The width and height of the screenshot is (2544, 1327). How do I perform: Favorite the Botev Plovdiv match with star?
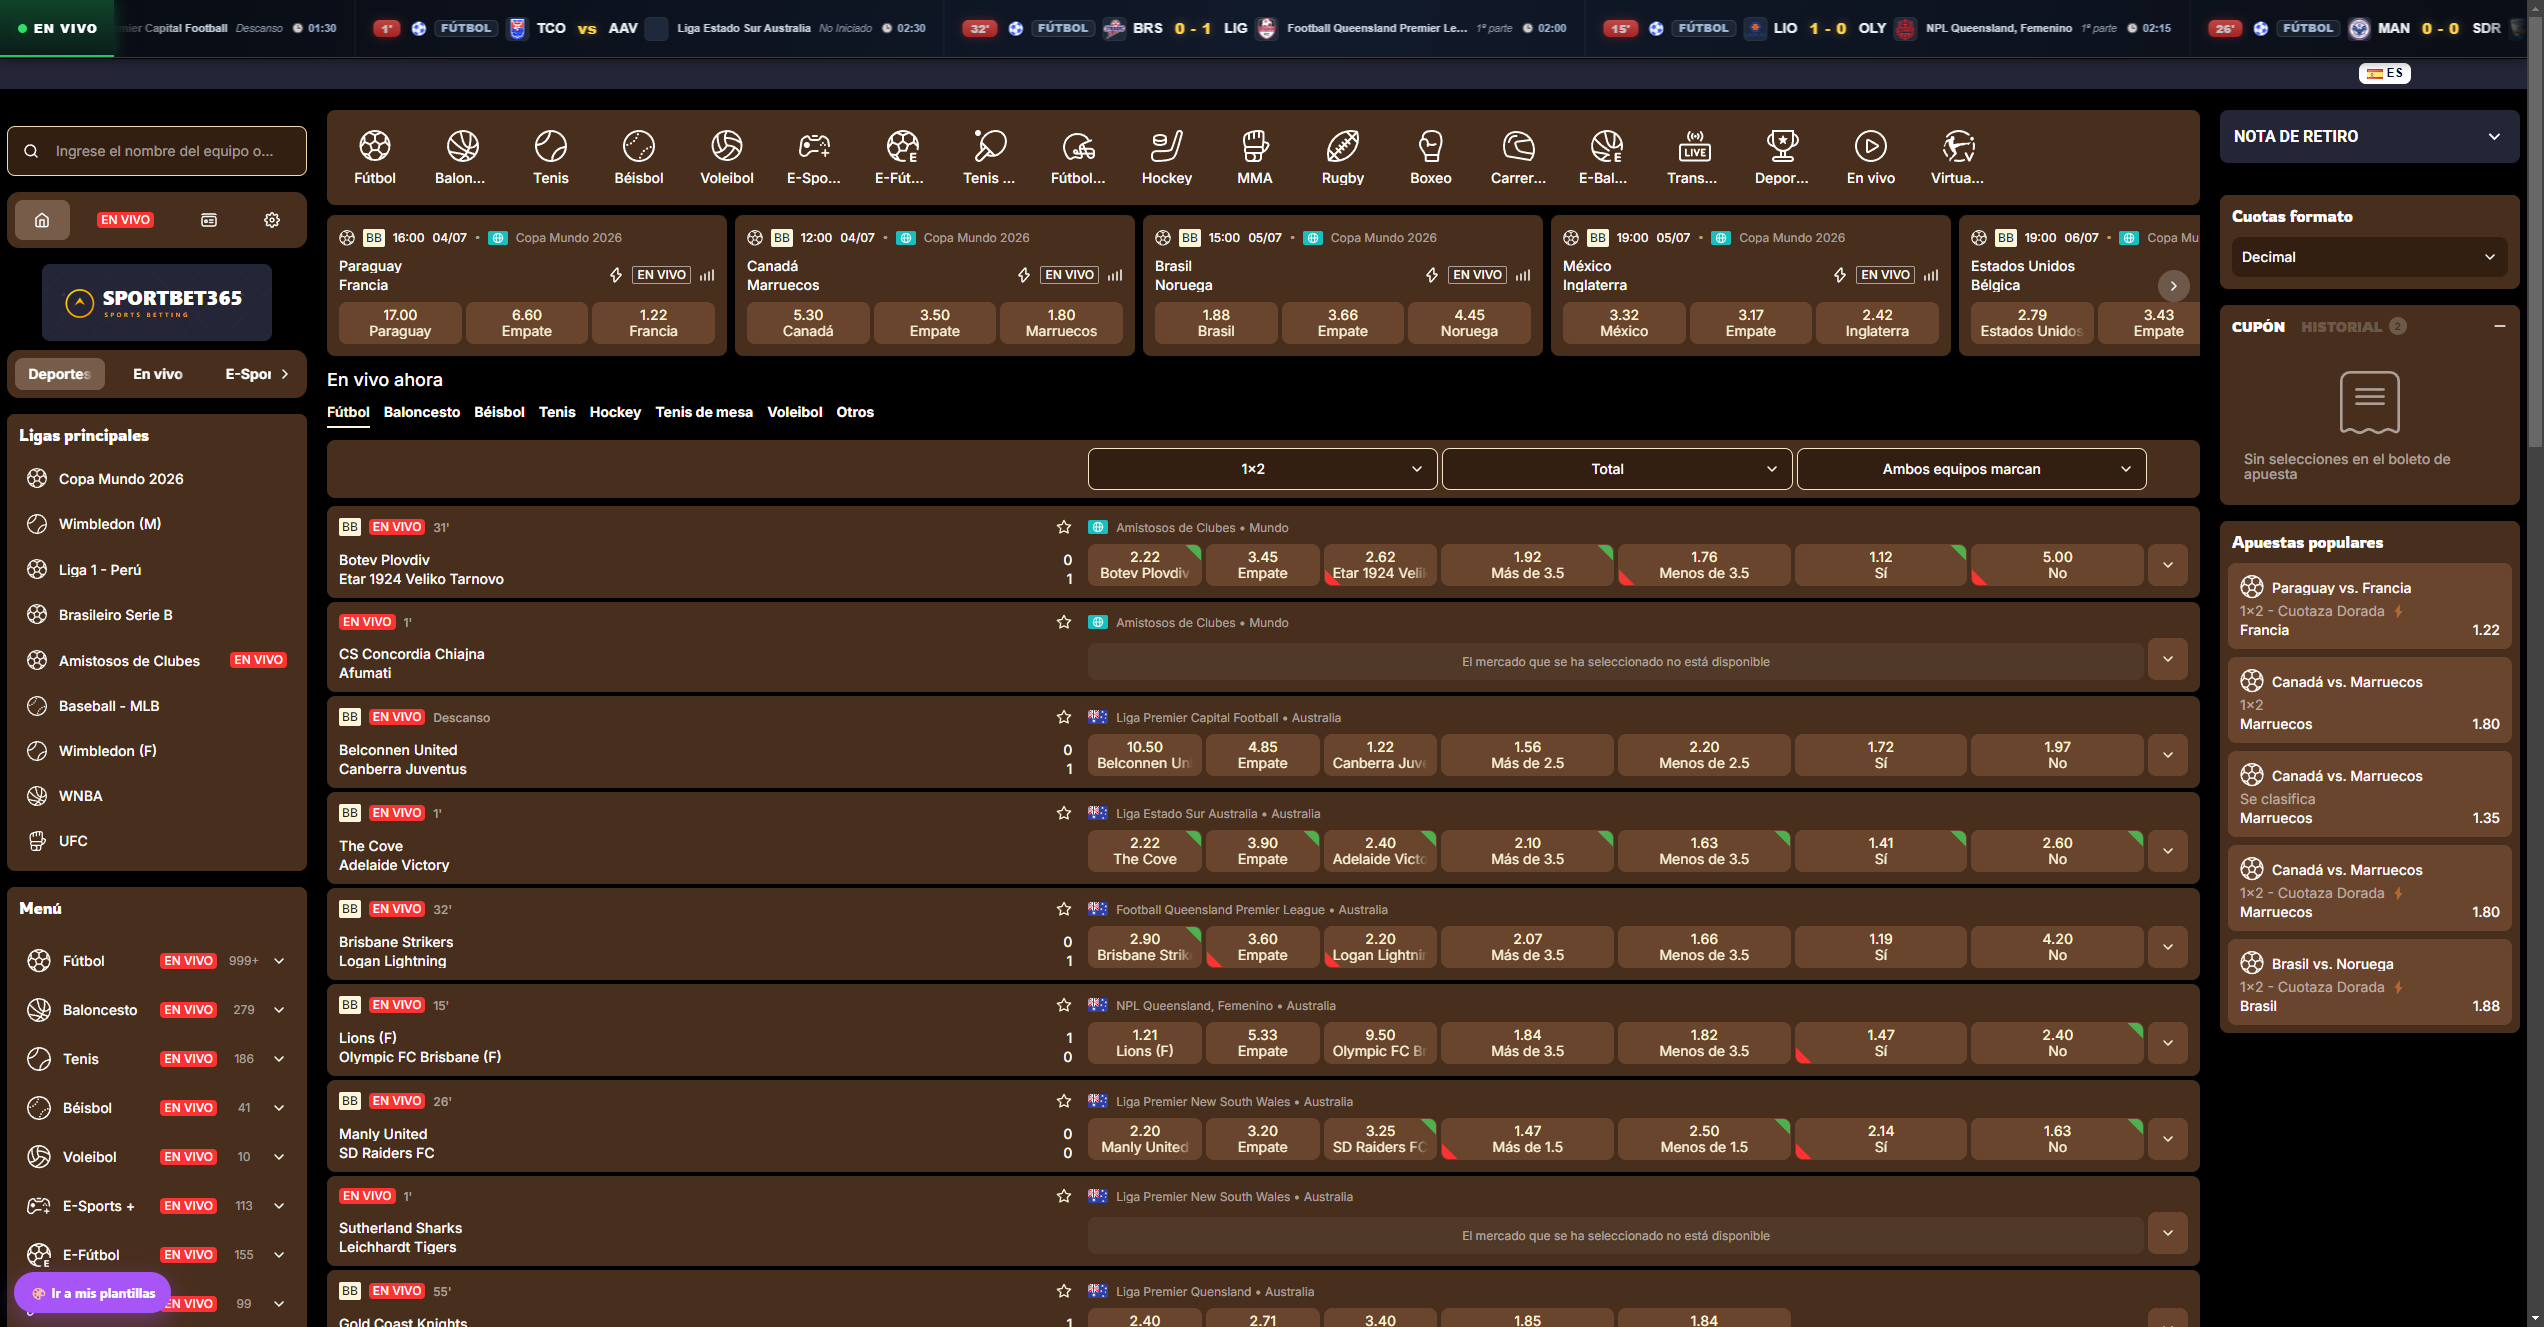pos(1064,527)
